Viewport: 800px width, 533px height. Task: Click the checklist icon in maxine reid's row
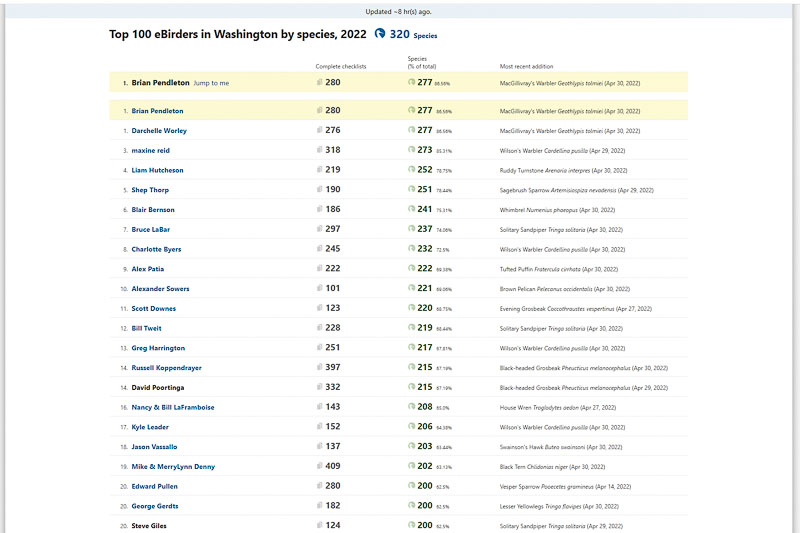[x=319, y=150]
